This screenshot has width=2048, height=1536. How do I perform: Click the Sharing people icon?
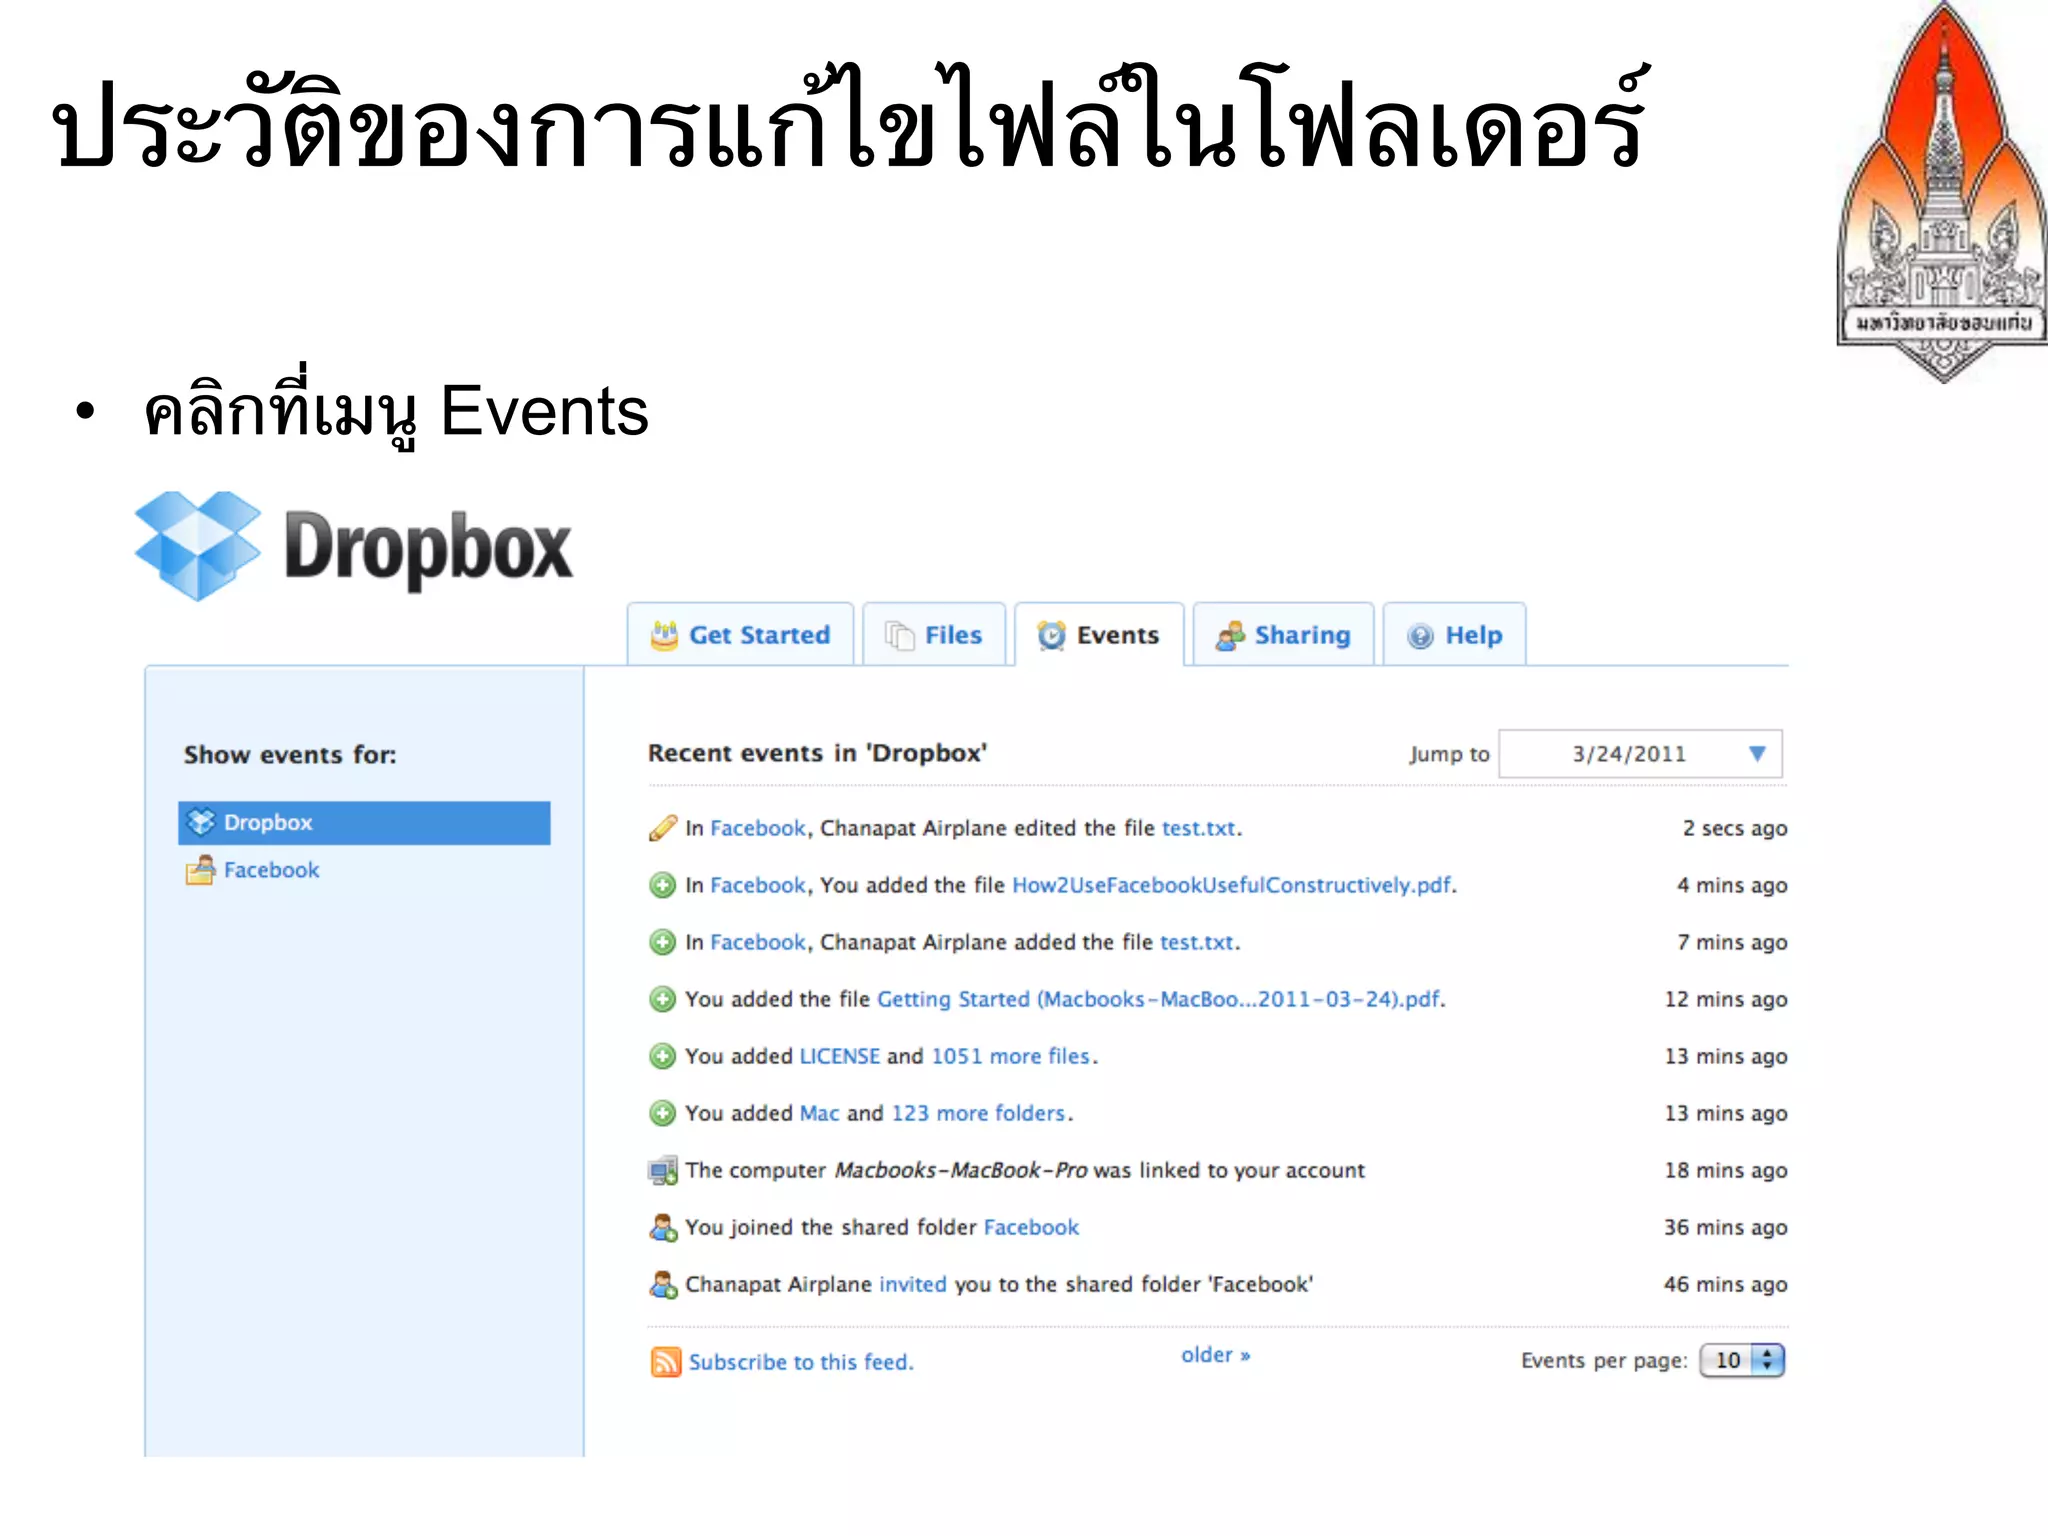click(1230, 635)
